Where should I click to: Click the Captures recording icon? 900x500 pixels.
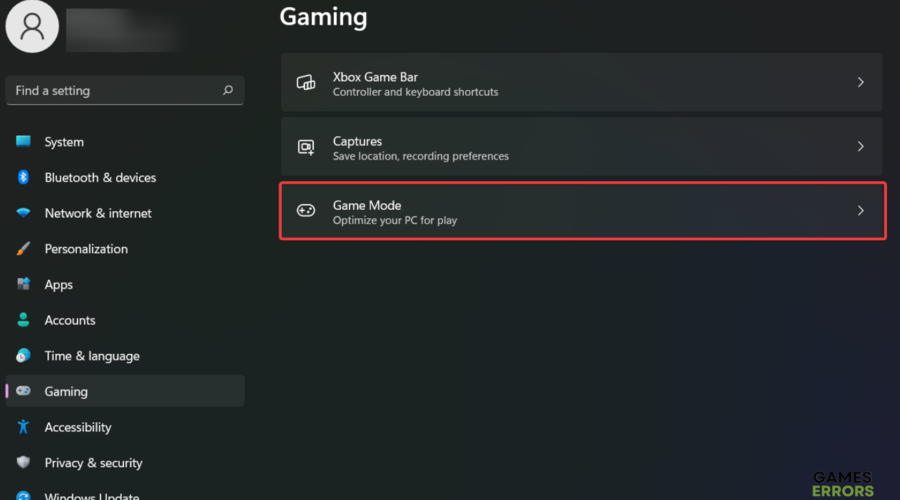tap(306, 147)
